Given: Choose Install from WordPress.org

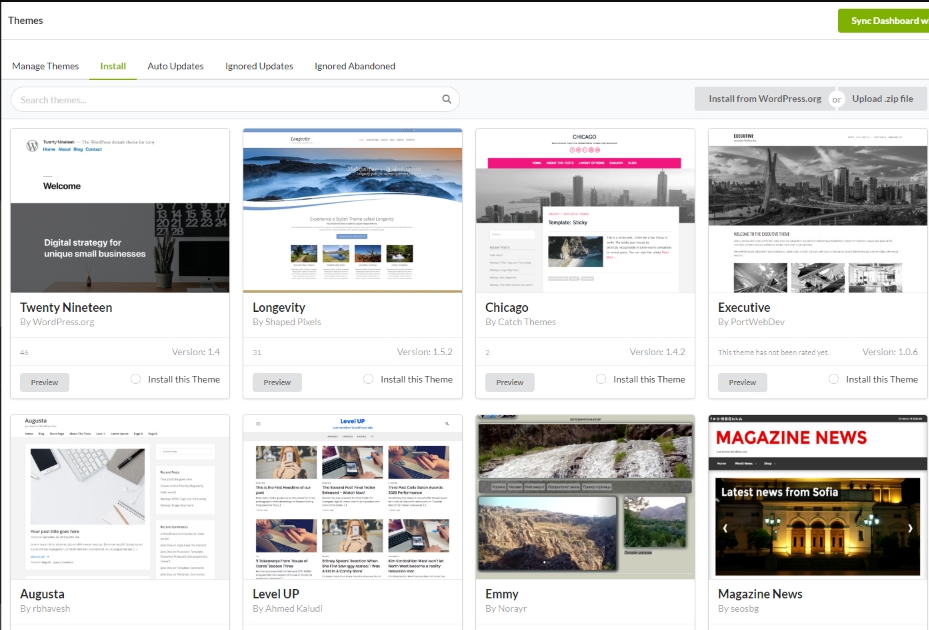Looking at the screenshot, I should tap(764, 99).
